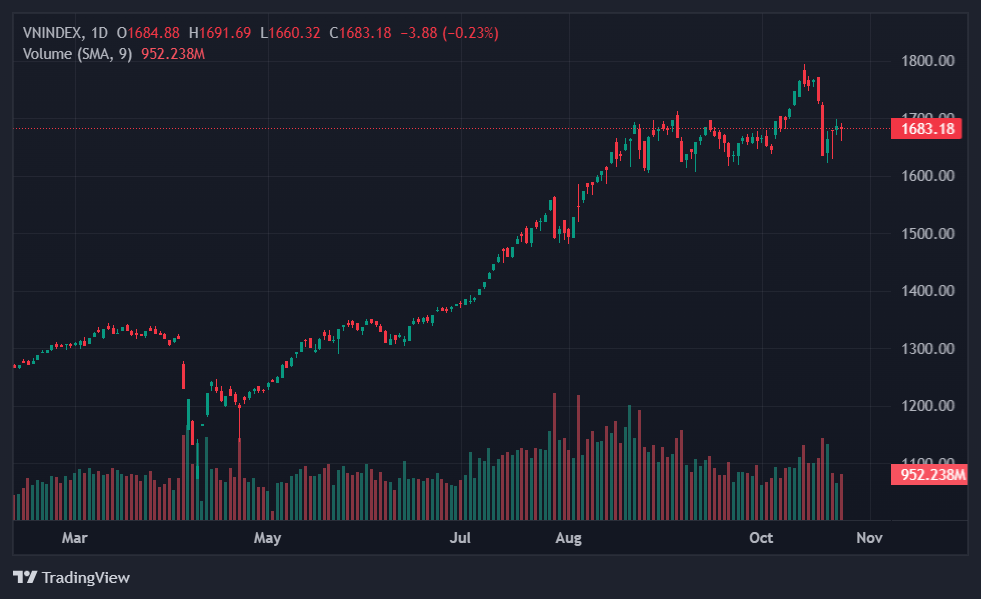
Task: Click the red 1683.18 current price label
Action: tap(929, 129)
